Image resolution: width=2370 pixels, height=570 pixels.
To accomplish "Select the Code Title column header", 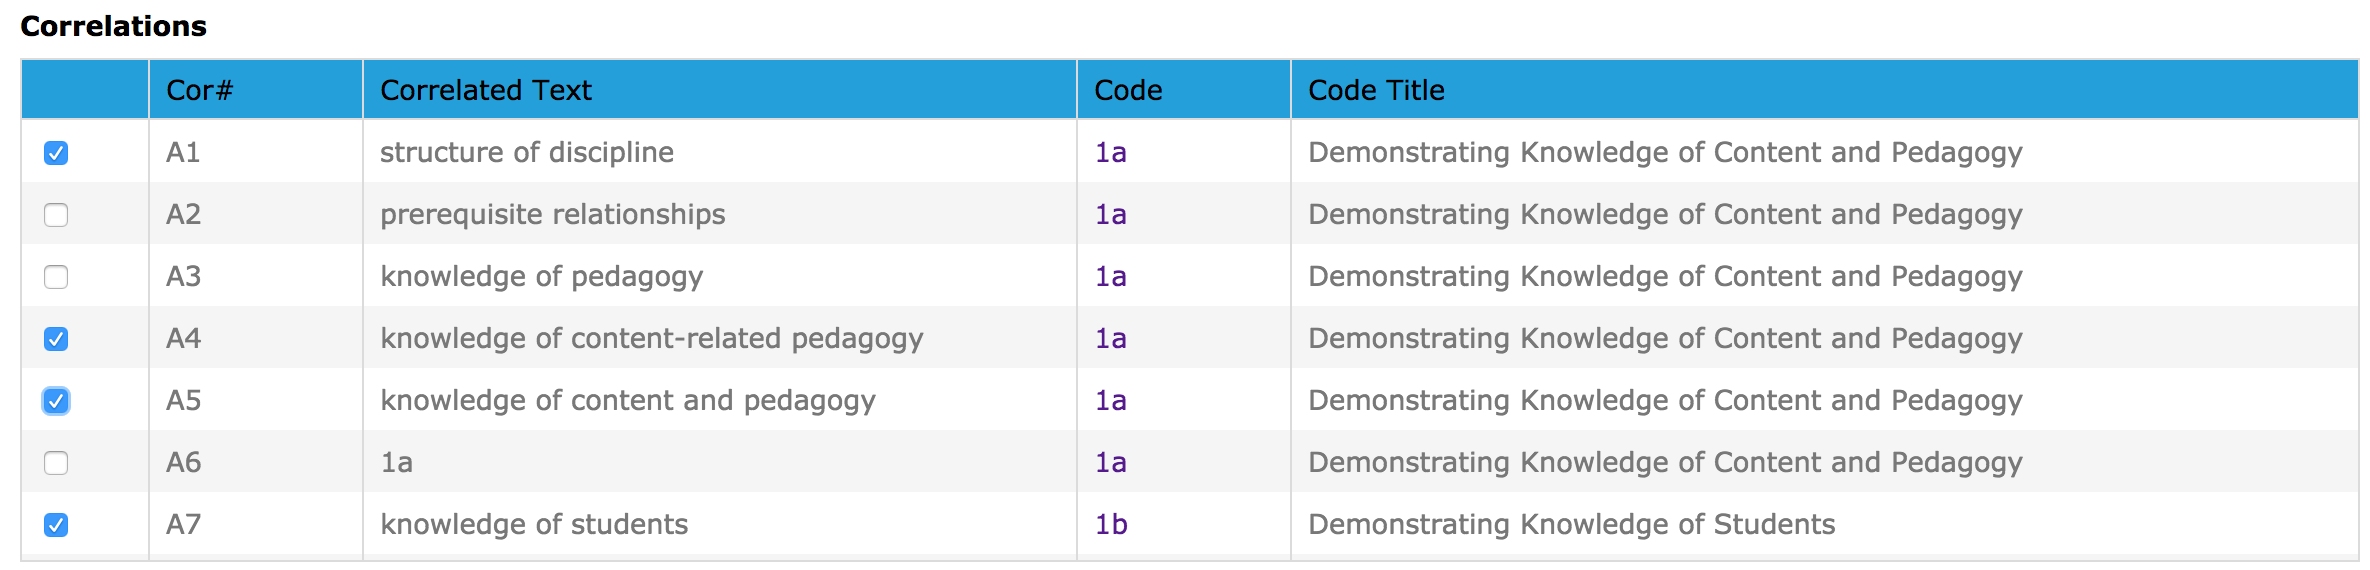I will tap(1824, 90).
